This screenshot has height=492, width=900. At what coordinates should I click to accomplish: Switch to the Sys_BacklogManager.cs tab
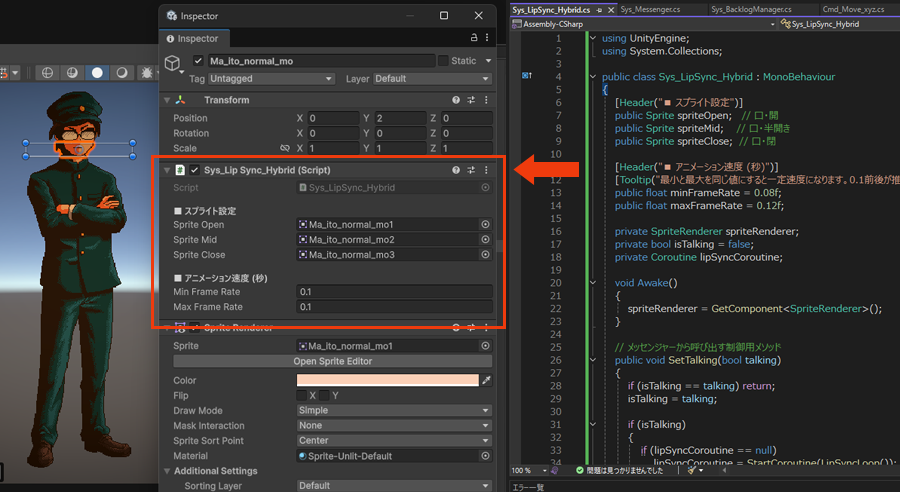[750, 9]
